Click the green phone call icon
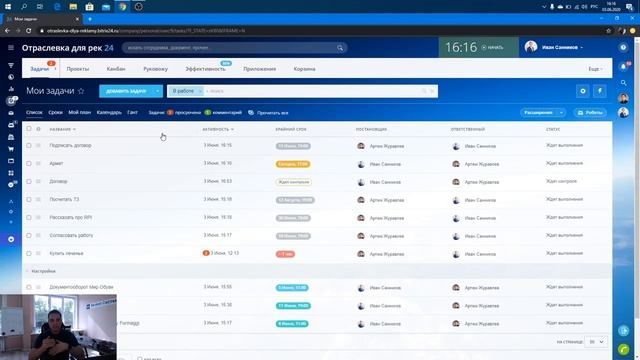The image size is (640, 360). (624, 349)
